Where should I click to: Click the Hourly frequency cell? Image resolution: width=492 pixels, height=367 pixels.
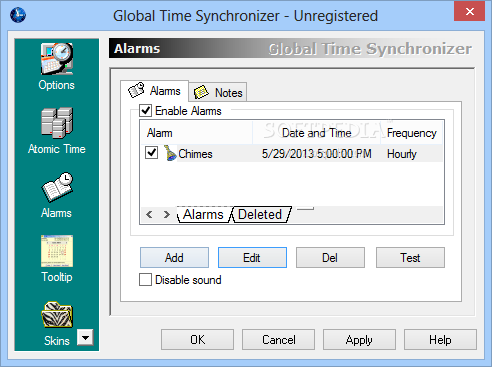tap(402, 154)
